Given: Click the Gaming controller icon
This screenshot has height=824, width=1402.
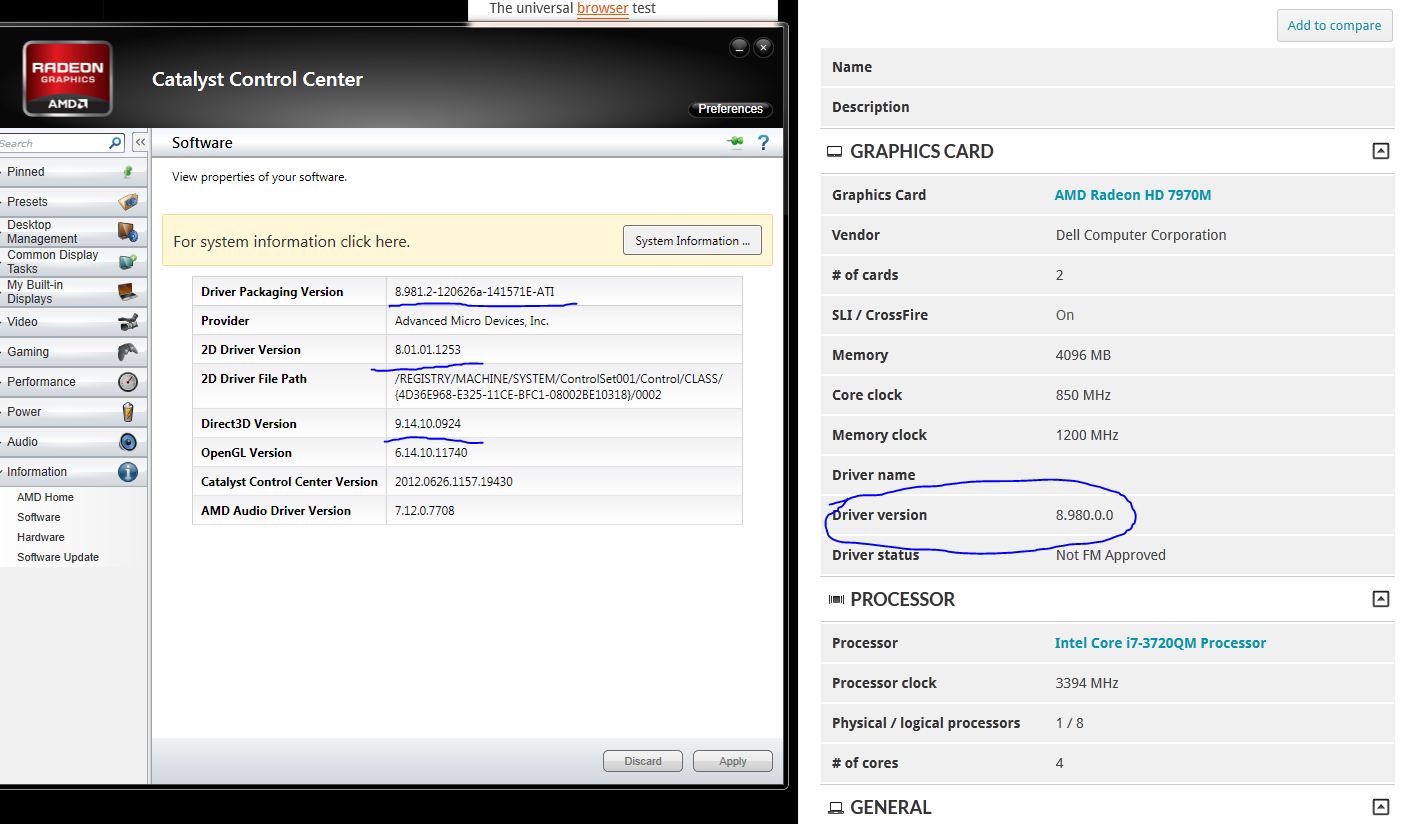Looking at the screenshot, I should pos(128,352).
